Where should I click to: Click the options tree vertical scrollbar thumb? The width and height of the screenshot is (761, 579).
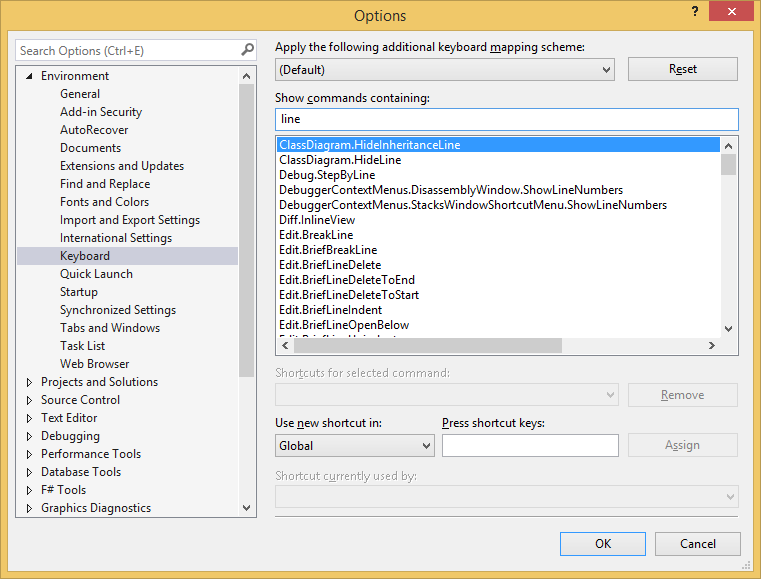pos(247,231)
